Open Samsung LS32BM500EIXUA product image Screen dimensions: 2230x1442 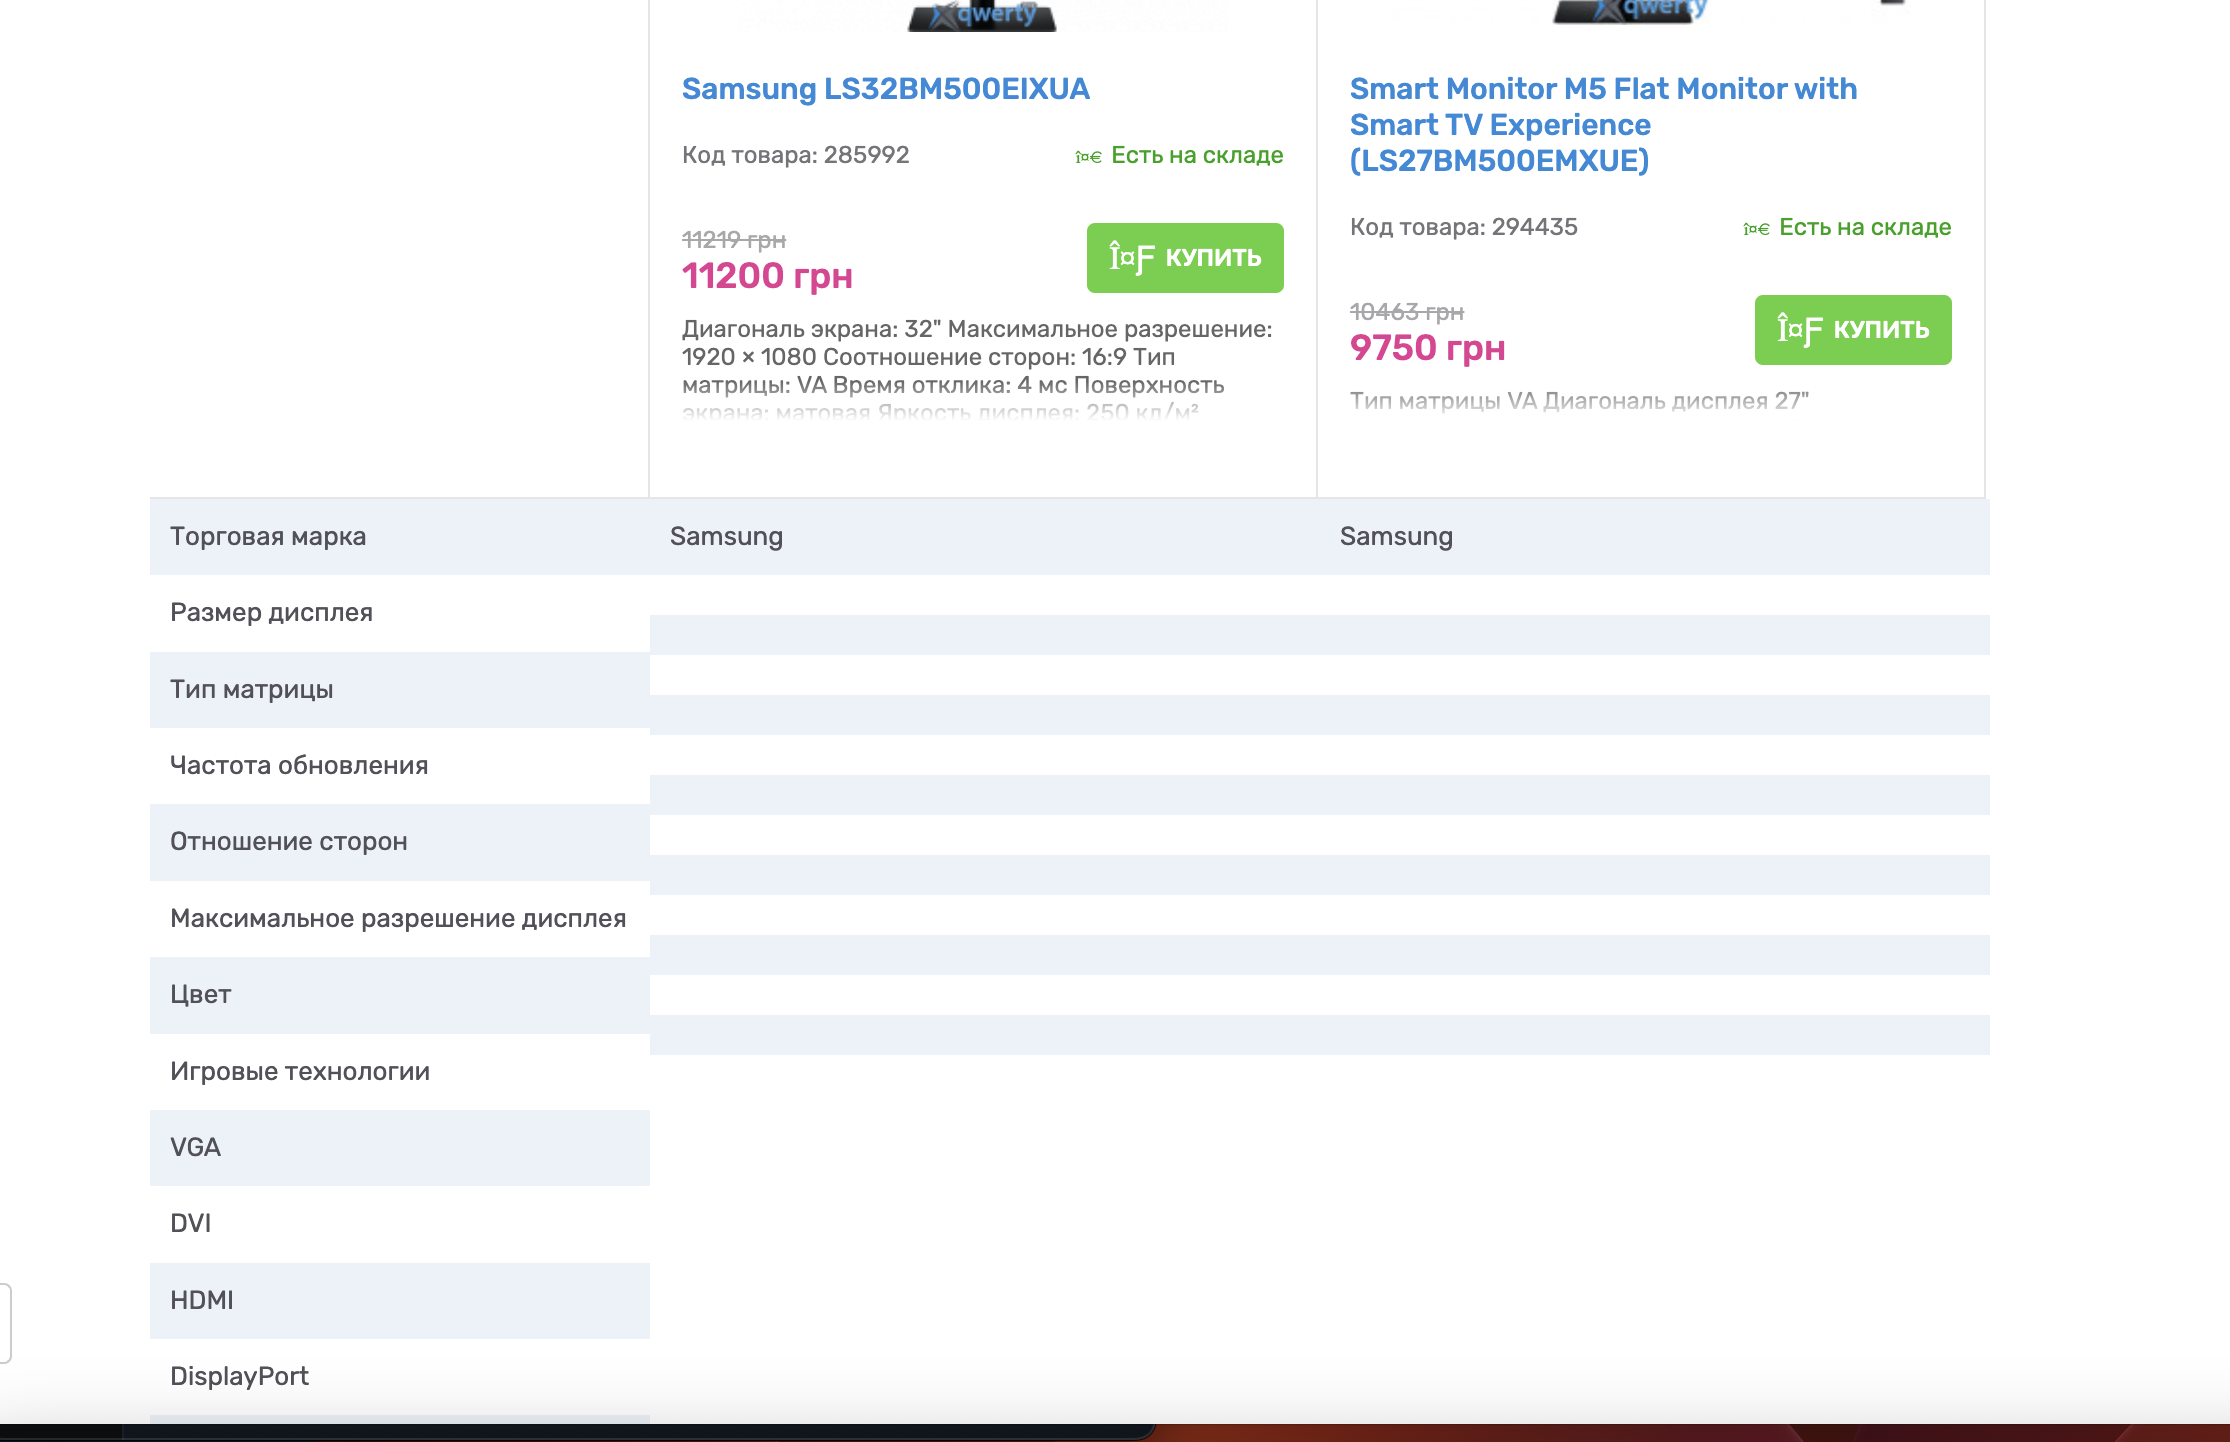[982, 15]
